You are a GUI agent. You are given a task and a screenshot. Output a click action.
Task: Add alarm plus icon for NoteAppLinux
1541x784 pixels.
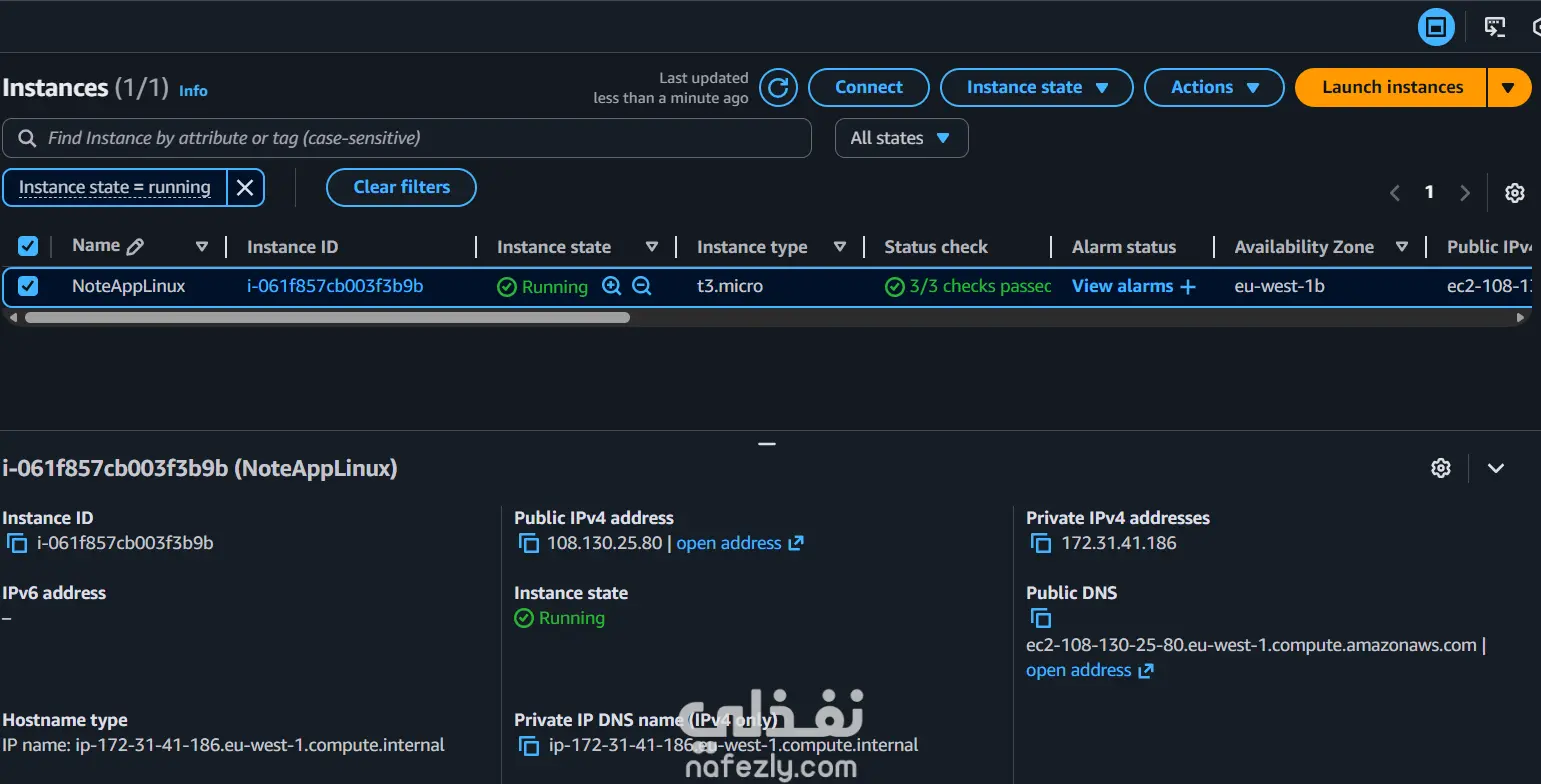pyautogui.click(x=1188, y=287)
